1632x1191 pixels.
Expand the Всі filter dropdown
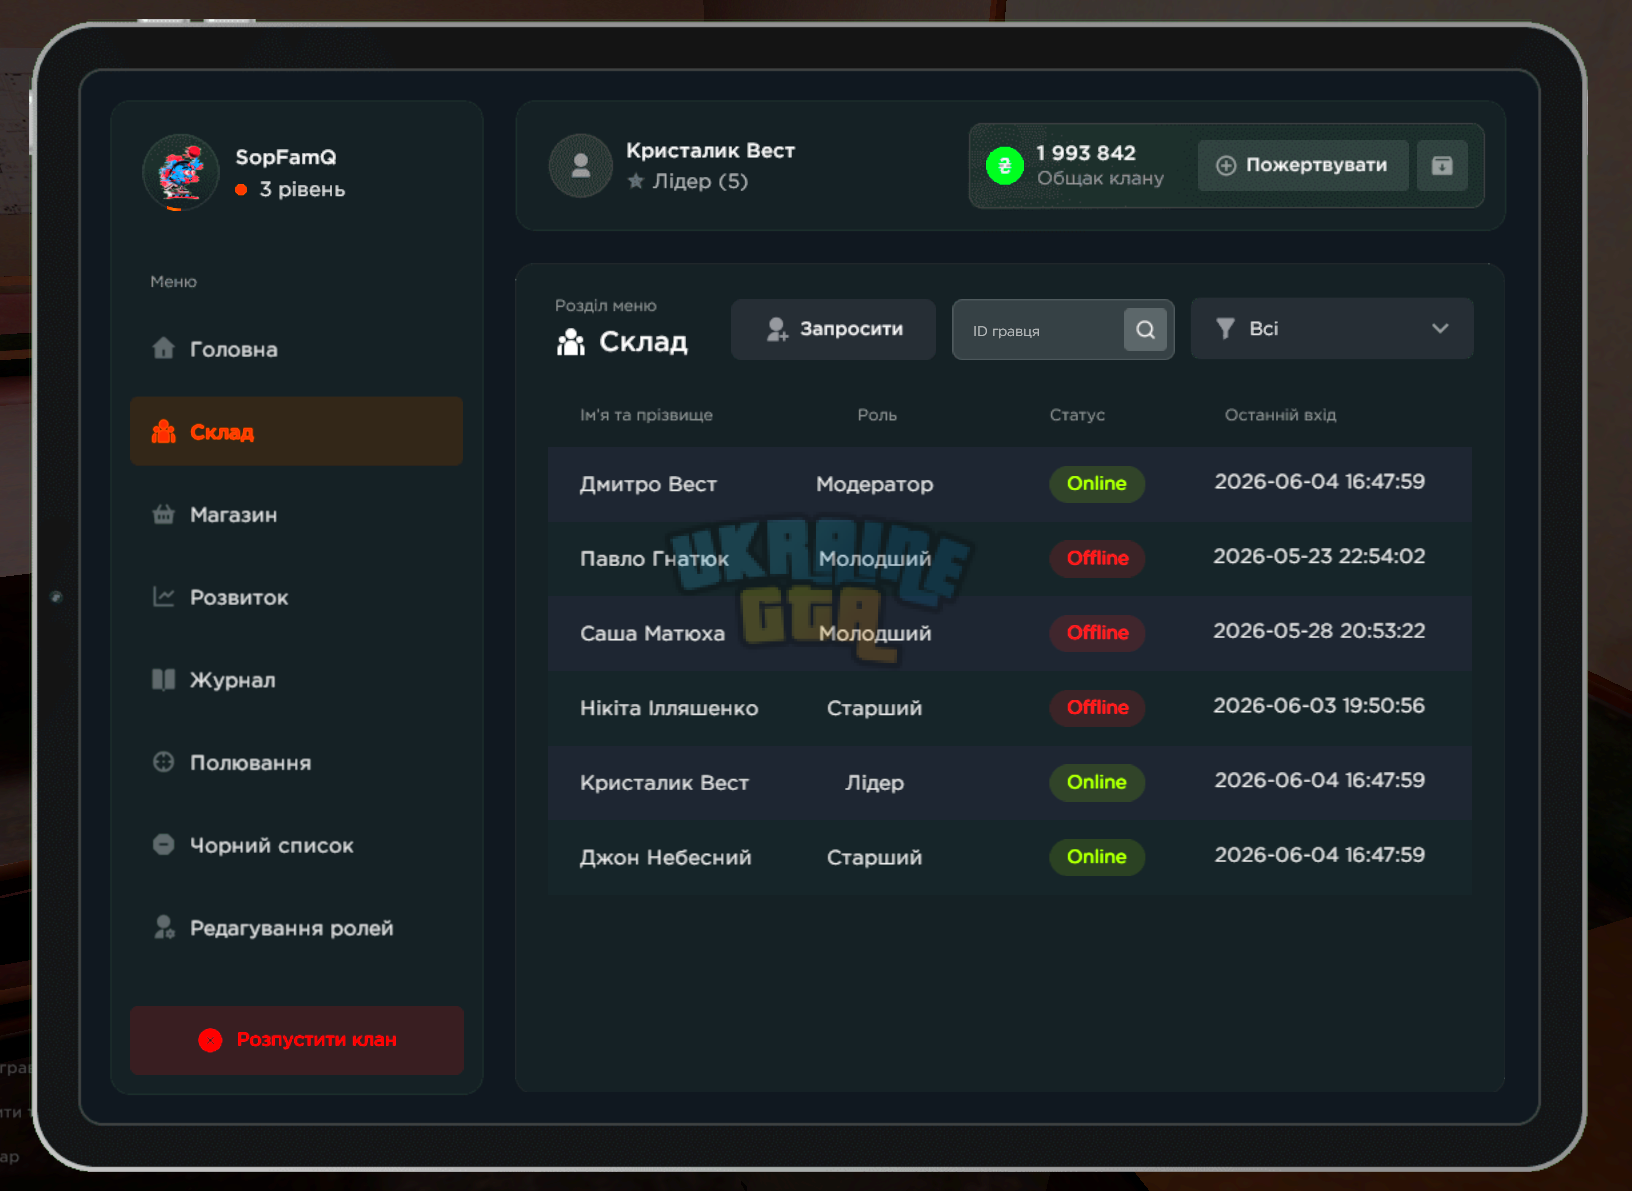1332,328
